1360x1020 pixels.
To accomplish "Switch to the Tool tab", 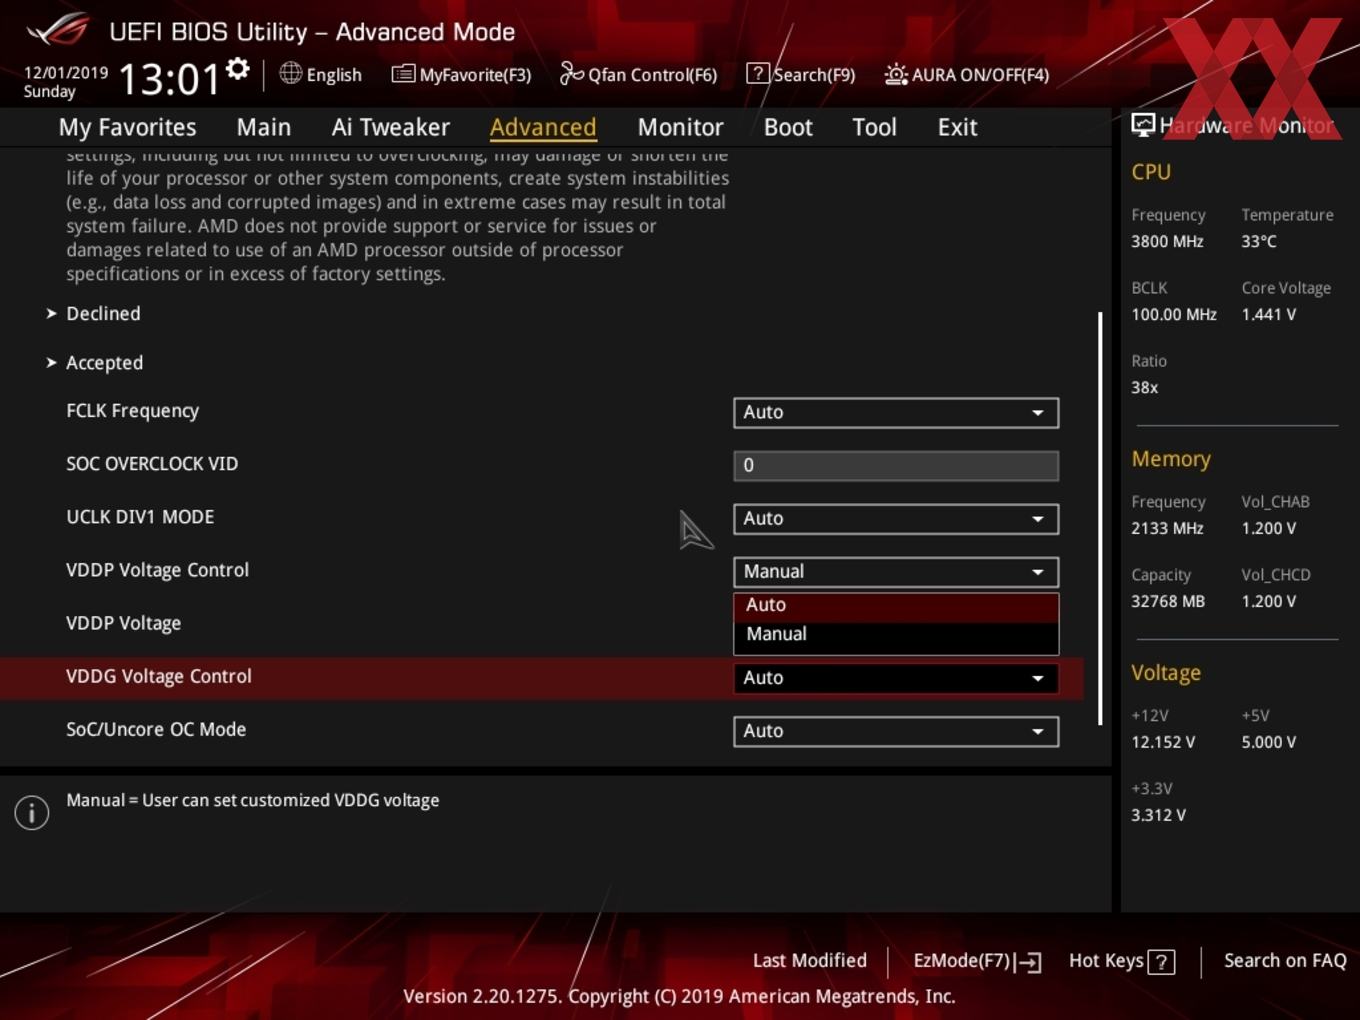I will click(x=874, y=127).
